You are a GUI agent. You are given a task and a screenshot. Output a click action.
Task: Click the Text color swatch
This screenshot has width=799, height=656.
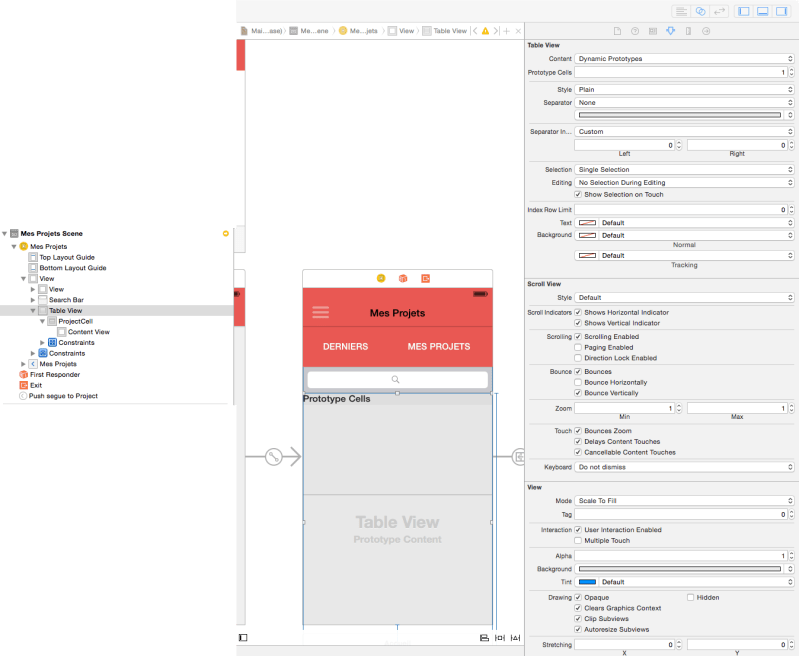click(x=588, y=223)
